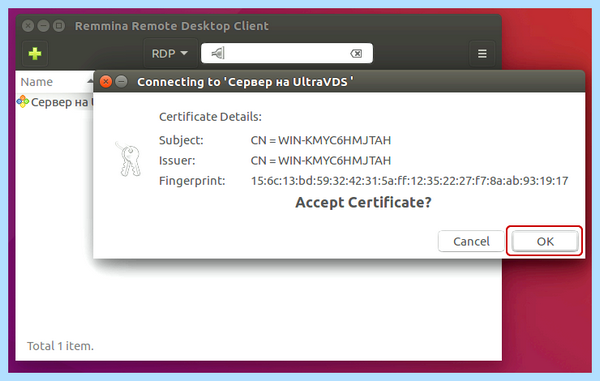Click the 'Certificate Details:' label
600x381 pixels.
[210, 117]
